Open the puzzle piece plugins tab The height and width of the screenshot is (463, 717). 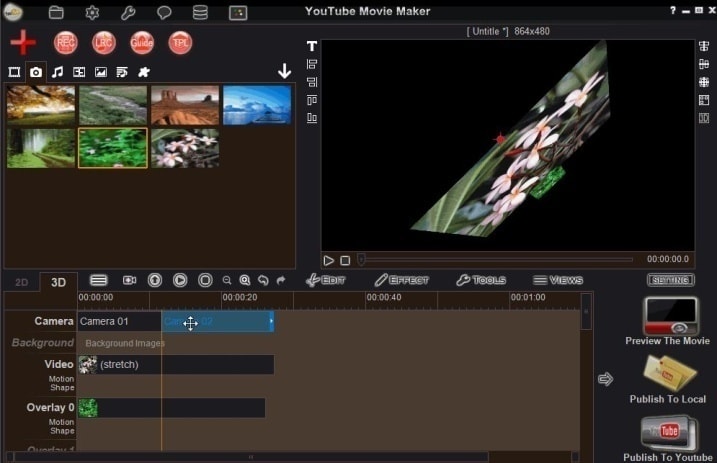point(144,72)
